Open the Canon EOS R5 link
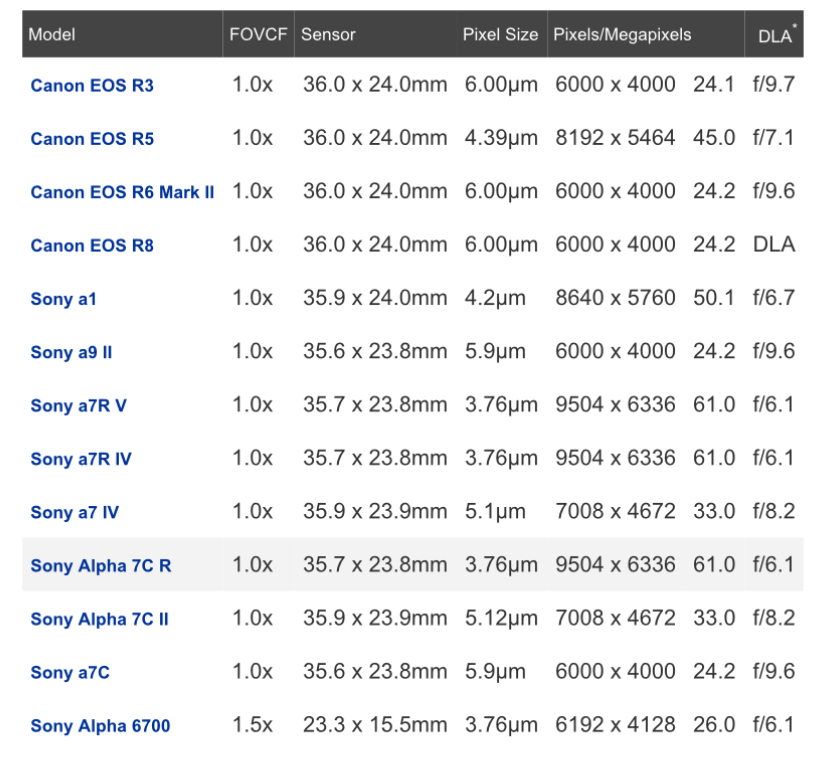Screen dimensions: 828x768 92,138
